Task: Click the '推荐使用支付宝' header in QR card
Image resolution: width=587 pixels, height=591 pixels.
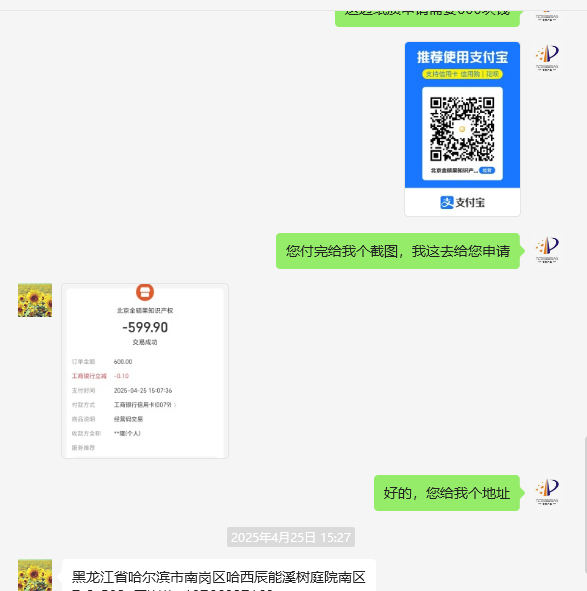Action: pyautogui.click(x=462, y=57)
